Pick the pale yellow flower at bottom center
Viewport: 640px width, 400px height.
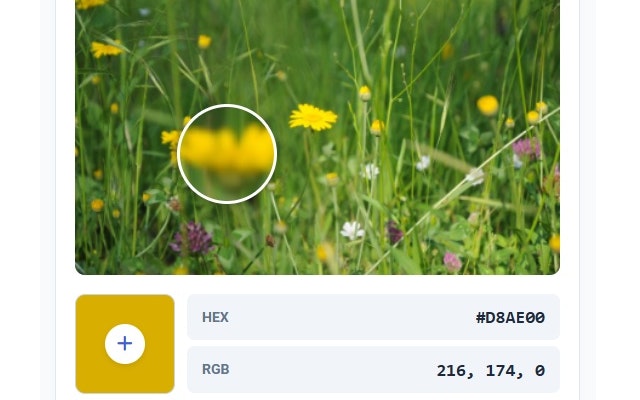(x=324, y=252)
